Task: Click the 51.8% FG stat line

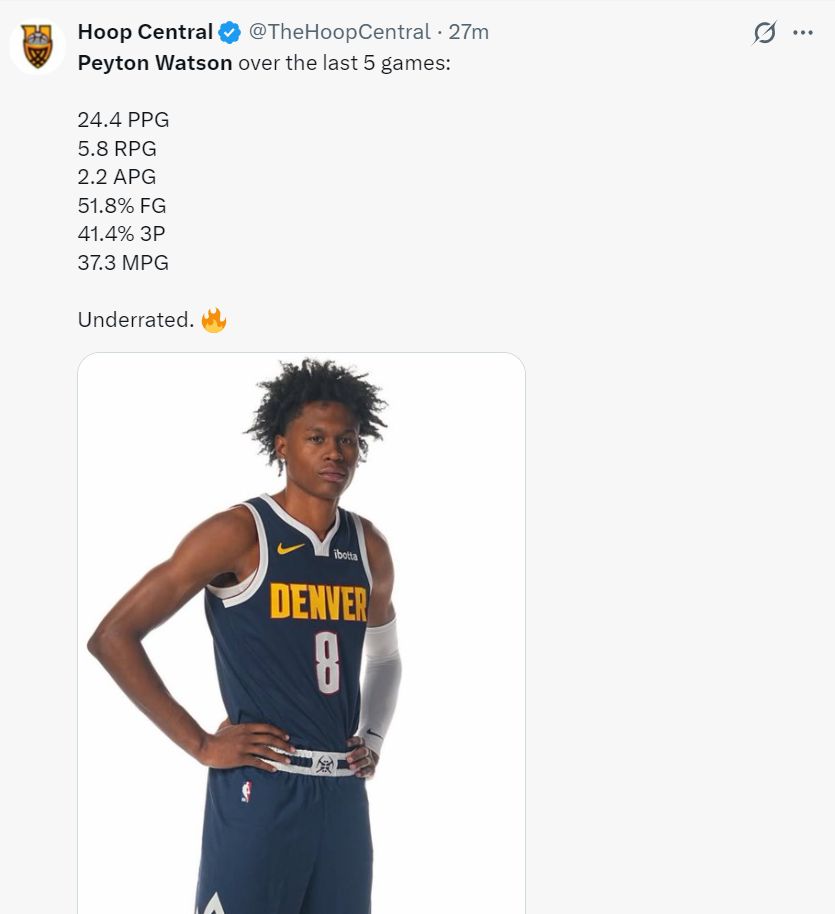Action: pyautogui.click(x=122, y=205)
